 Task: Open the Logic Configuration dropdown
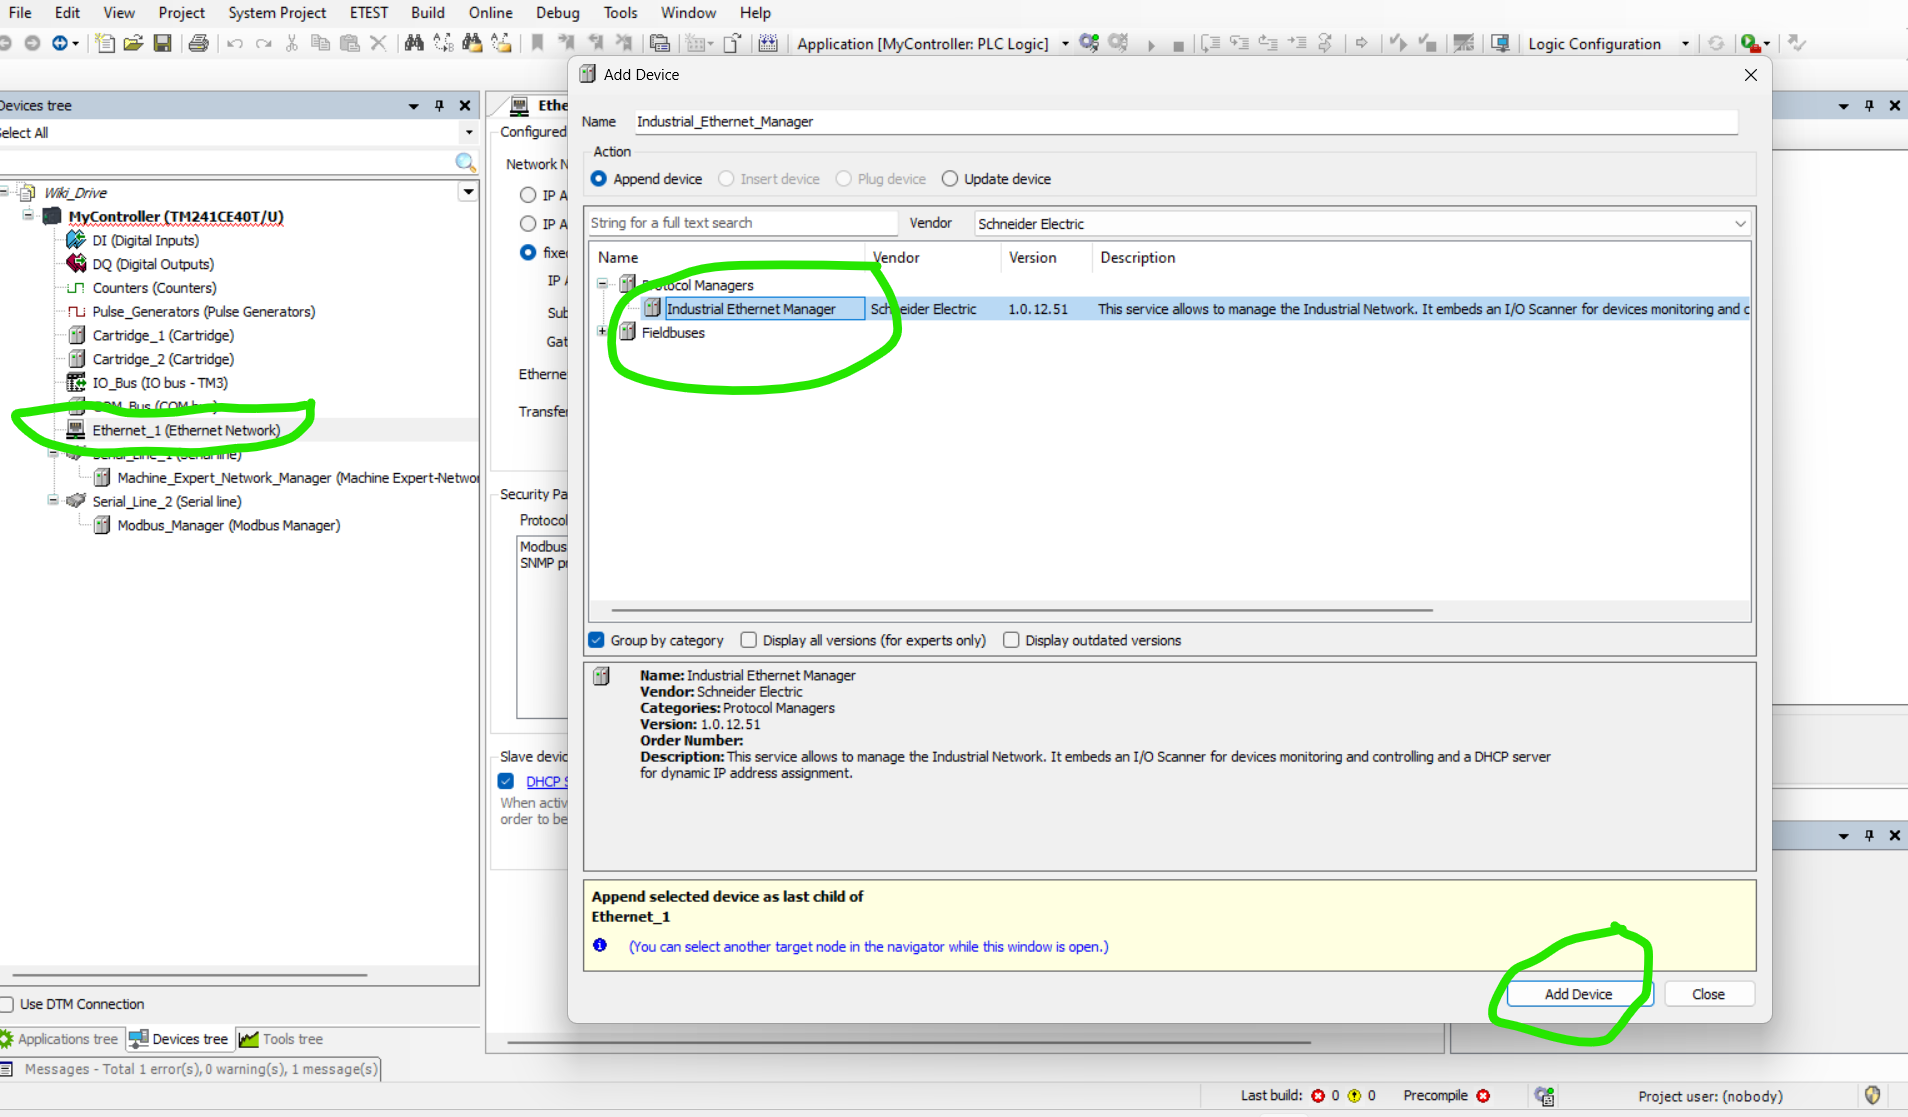[1685, 44]
